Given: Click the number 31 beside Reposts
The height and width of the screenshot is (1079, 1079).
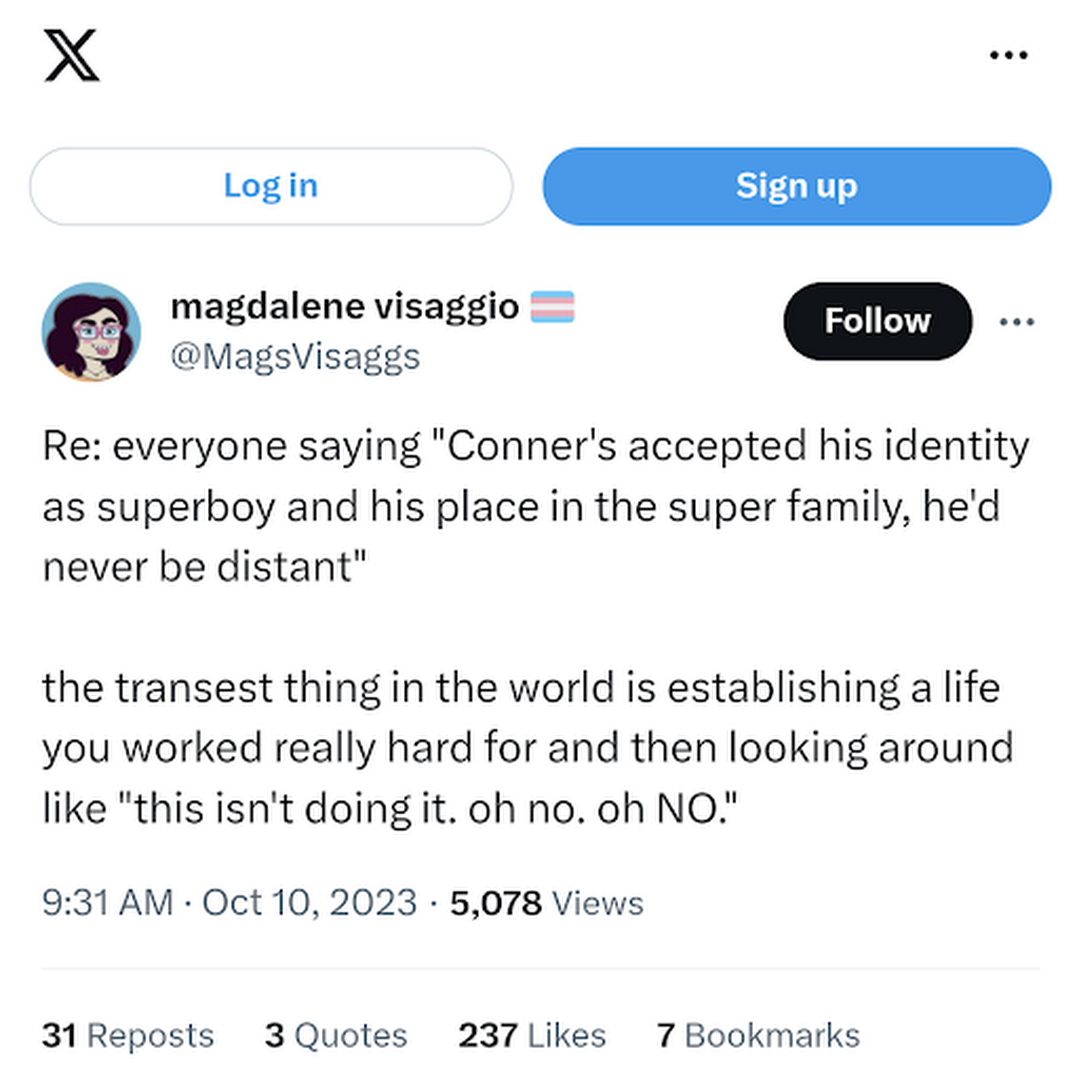Looking at the screenshot, I should 59,1035.
